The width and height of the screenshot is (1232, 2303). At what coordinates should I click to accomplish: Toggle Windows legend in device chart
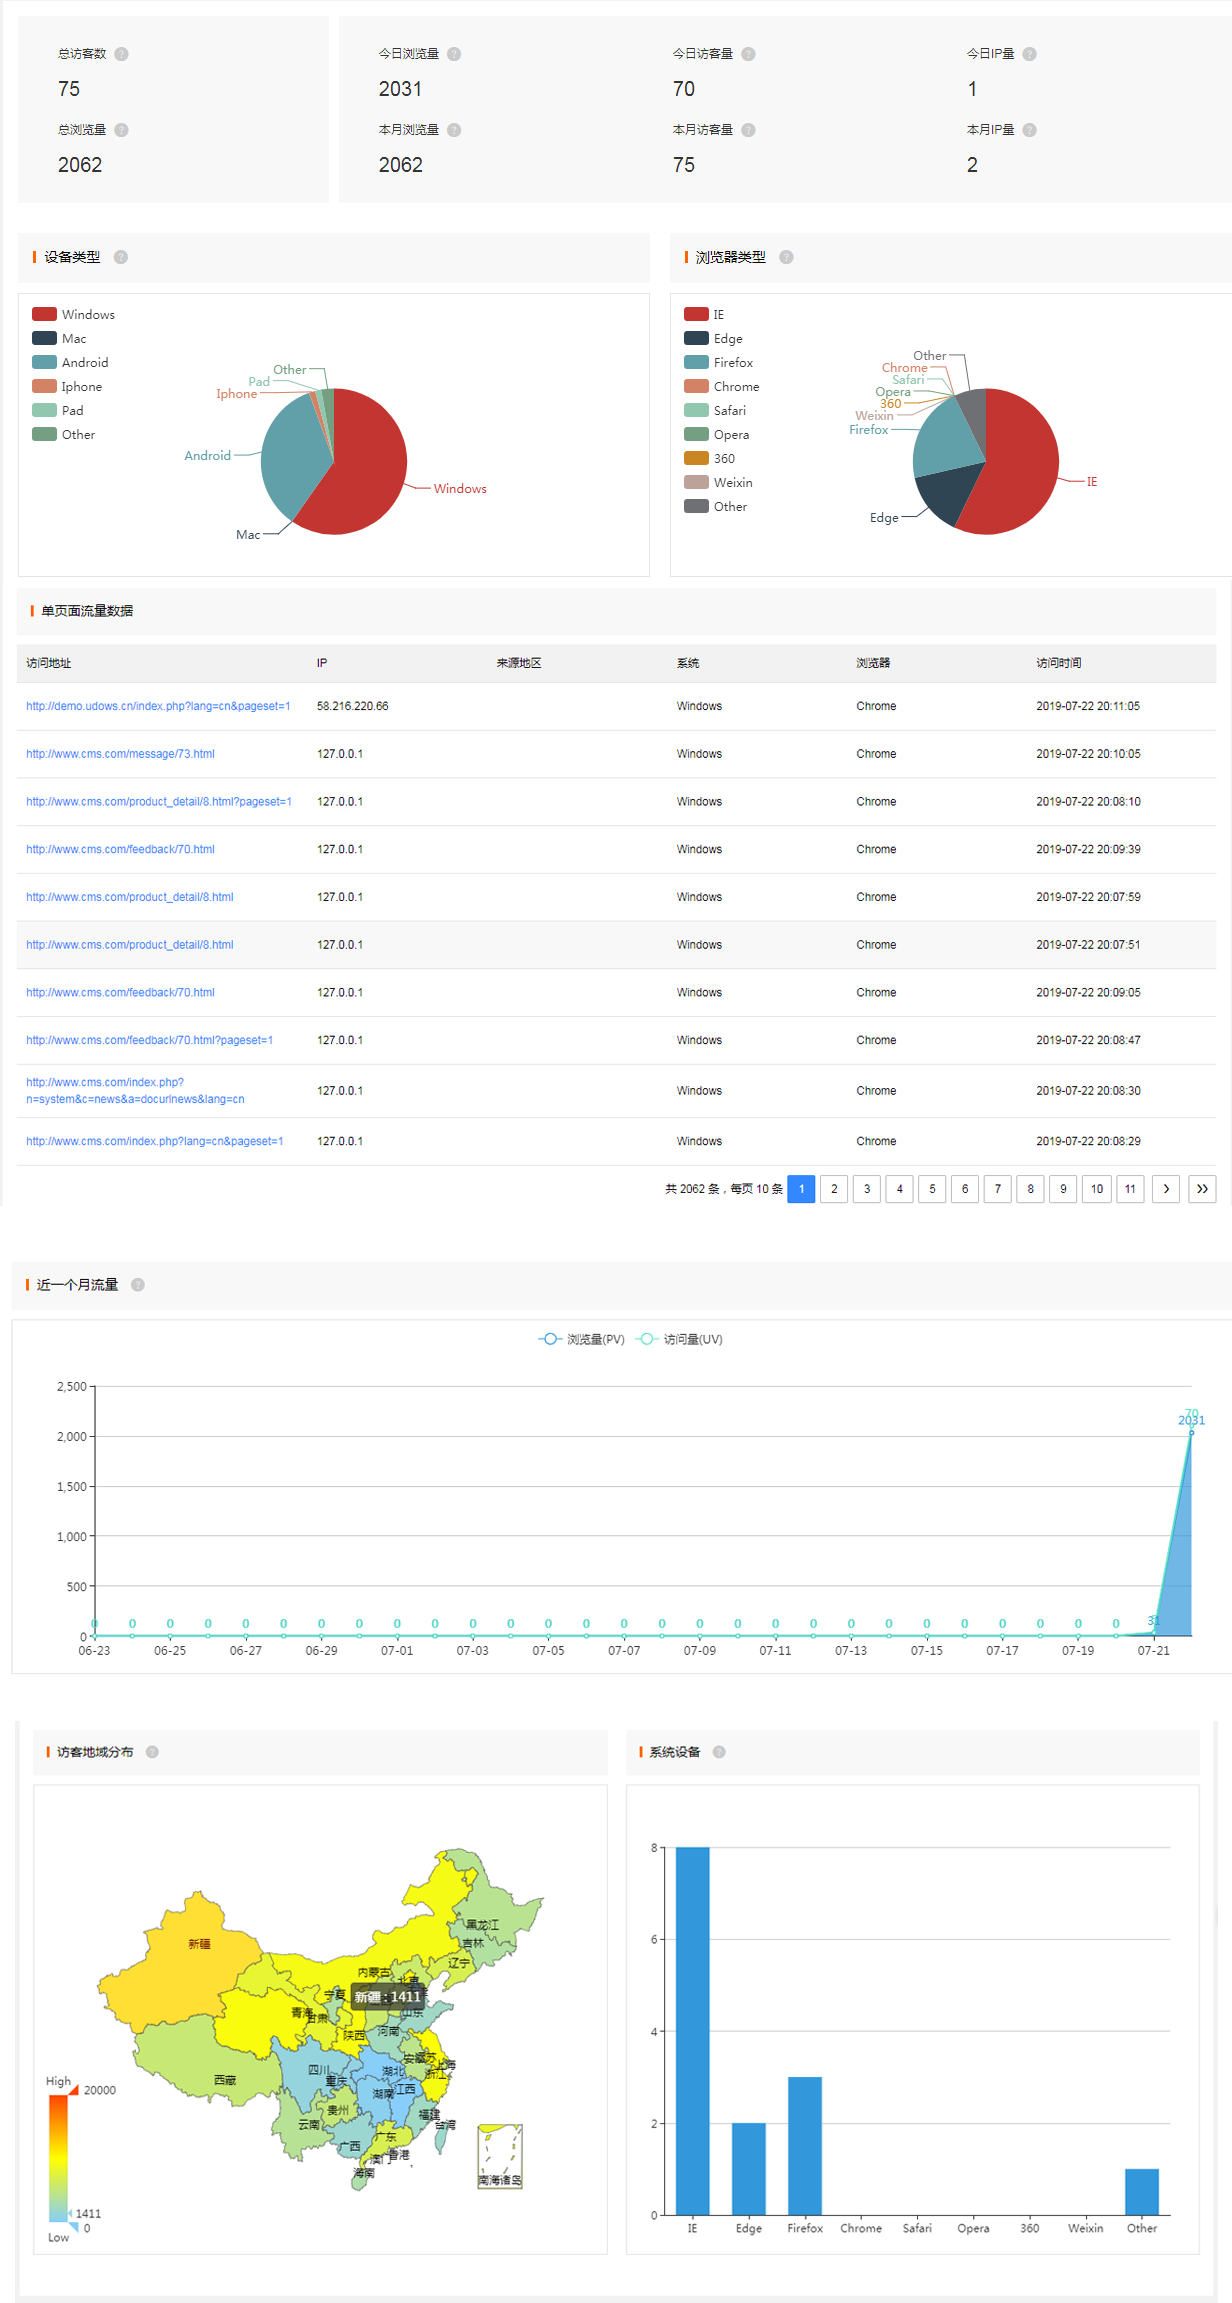[x=73, y=315]
